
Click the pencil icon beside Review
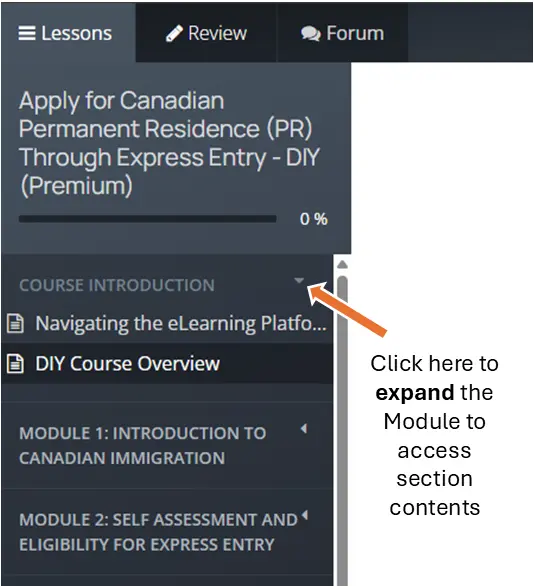coord(174,34)
